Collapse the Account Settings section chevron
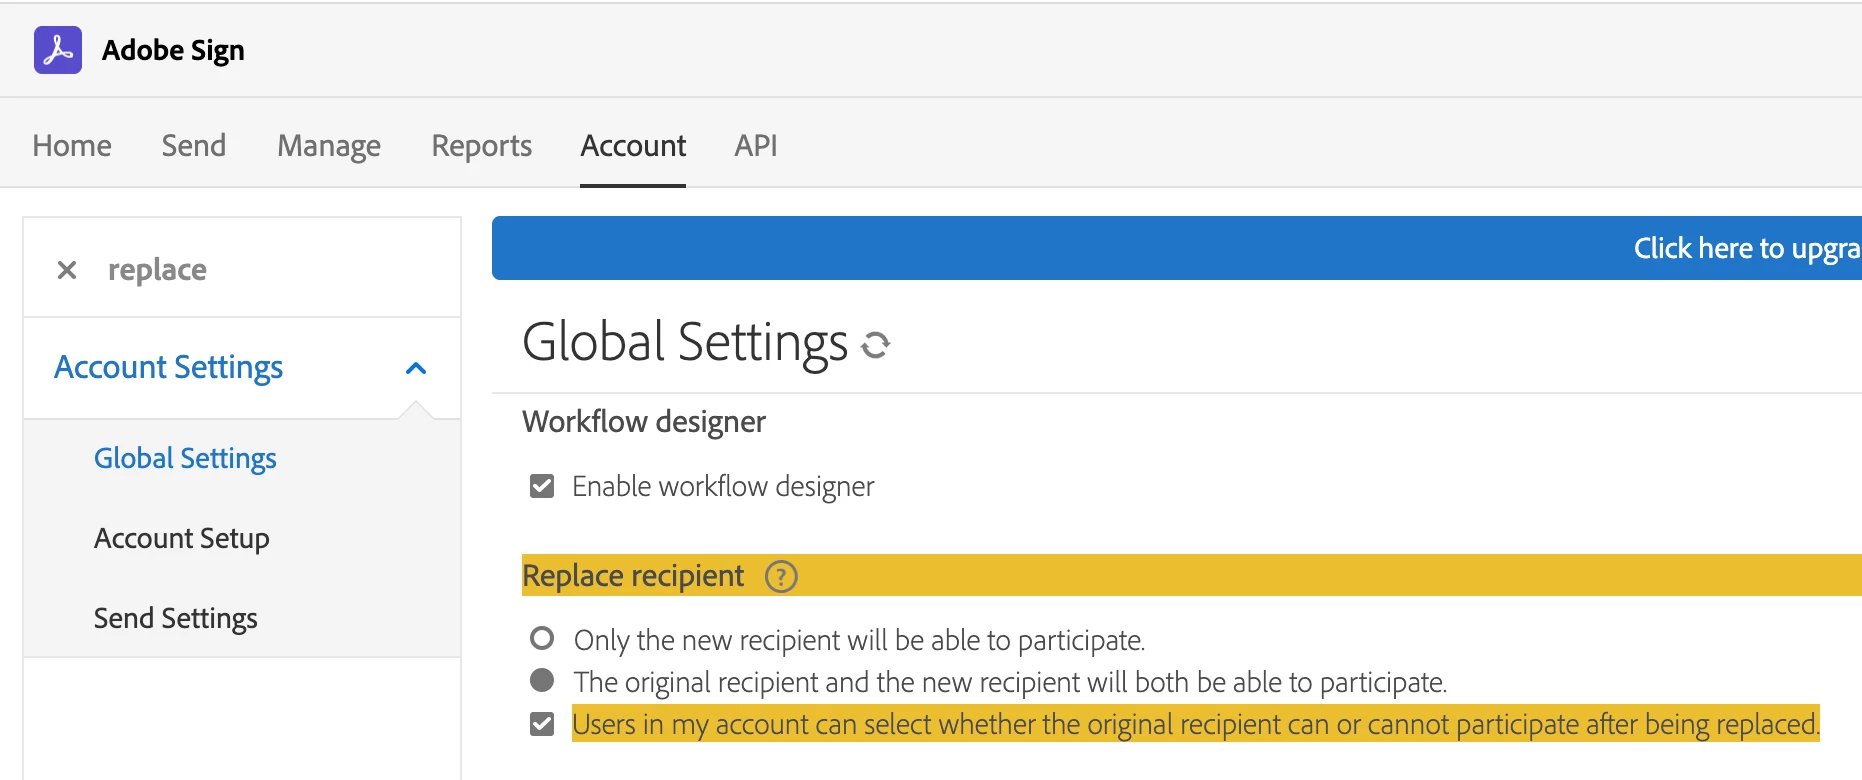The height and width of the screenshot is (780, 1862). [416, 369]
